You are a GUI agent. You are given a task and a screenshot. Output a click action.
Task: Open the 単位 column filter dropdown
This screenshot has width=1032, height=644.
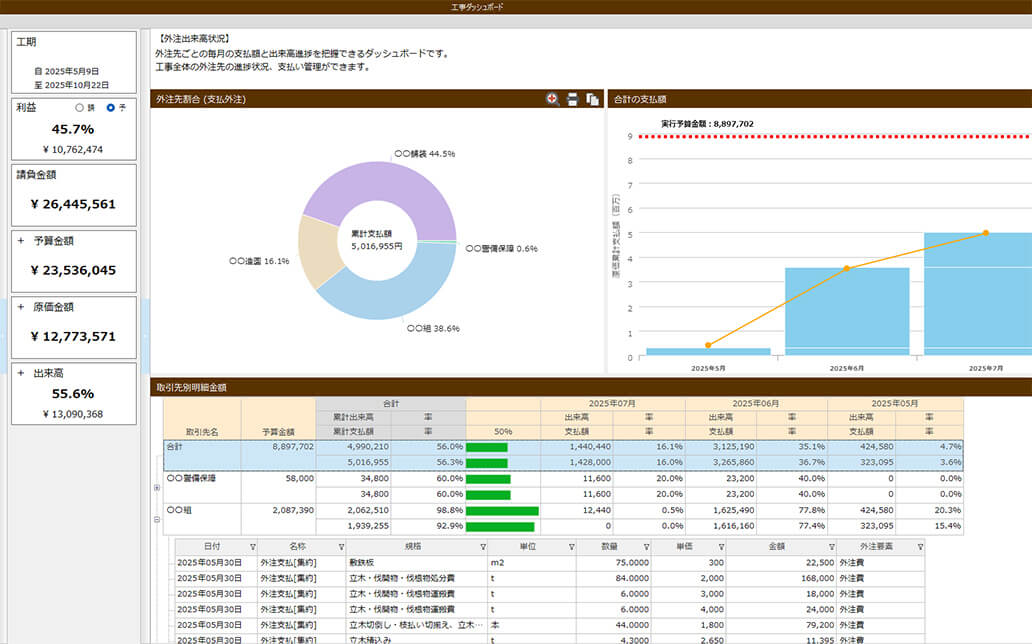571,547
